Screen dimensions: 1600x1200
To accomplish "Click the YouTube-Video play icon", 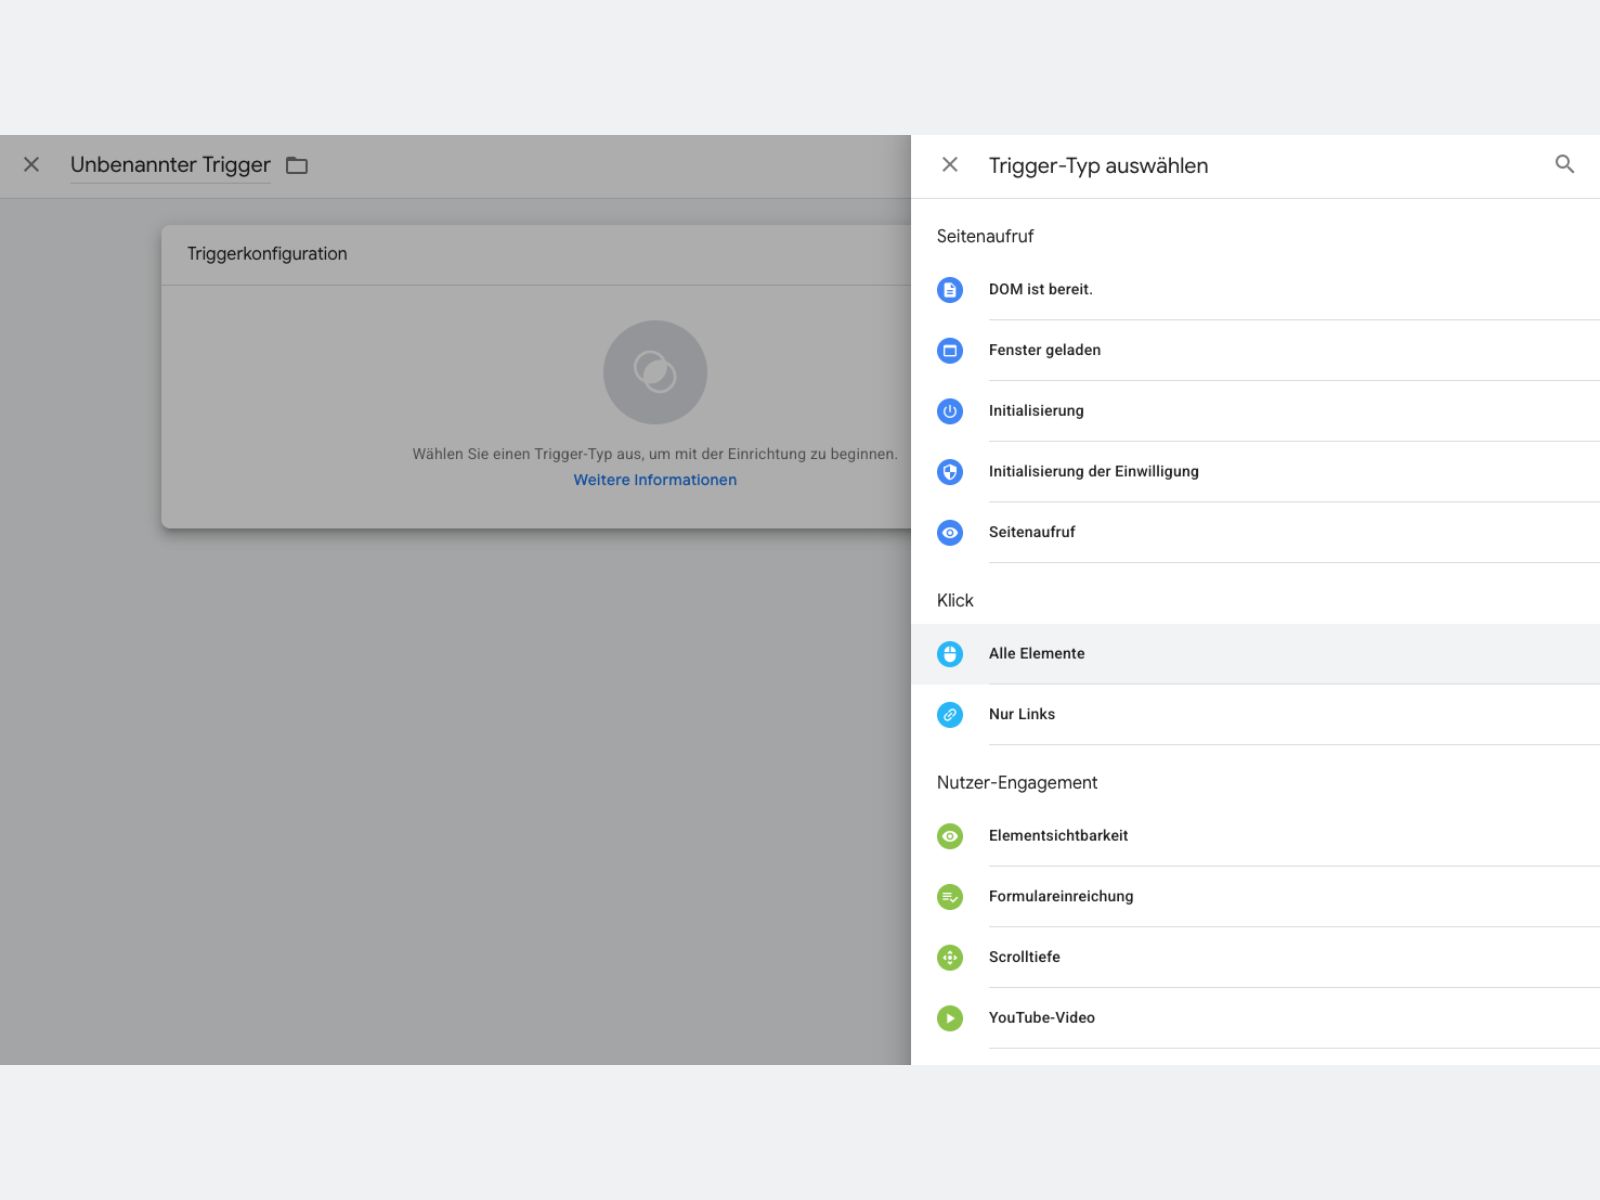I will tap(950, 1018).
